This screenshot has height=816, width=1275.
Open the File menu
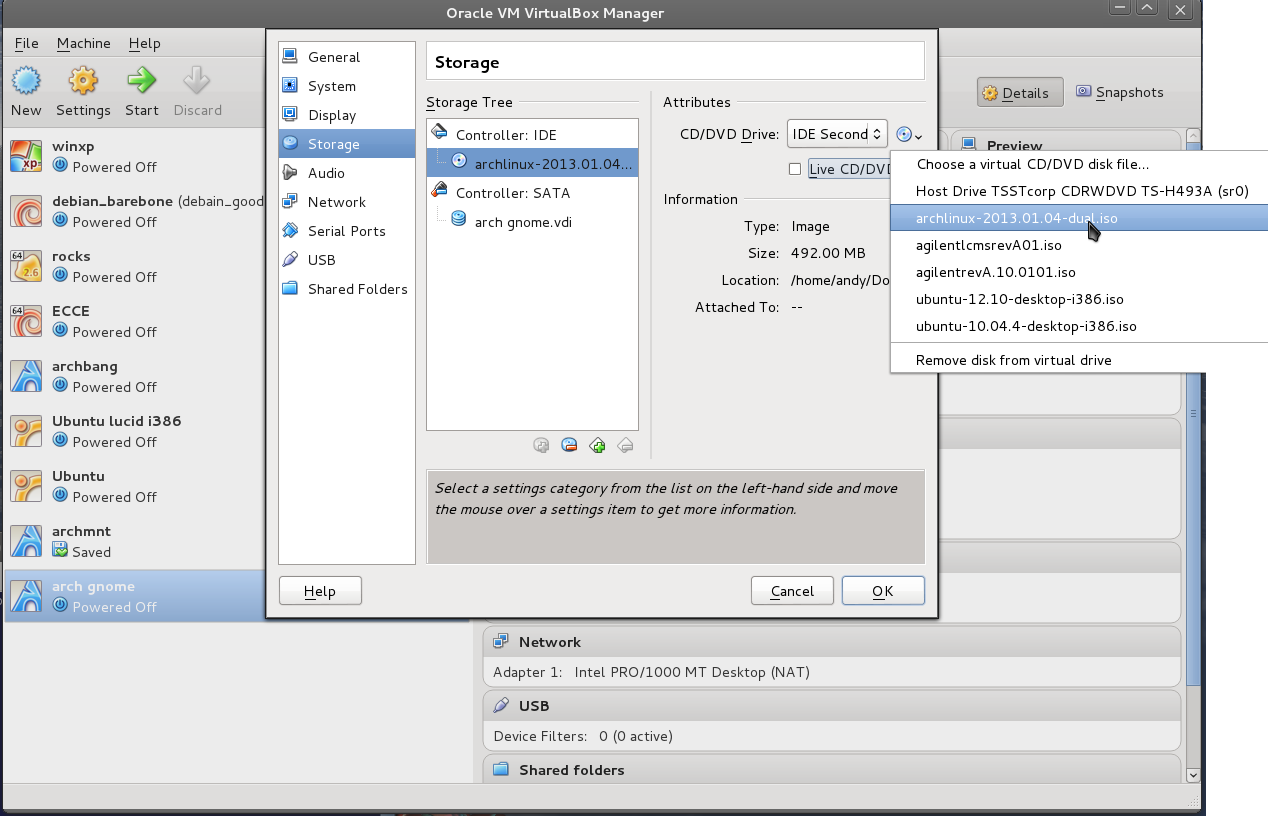tap(26, 43)
